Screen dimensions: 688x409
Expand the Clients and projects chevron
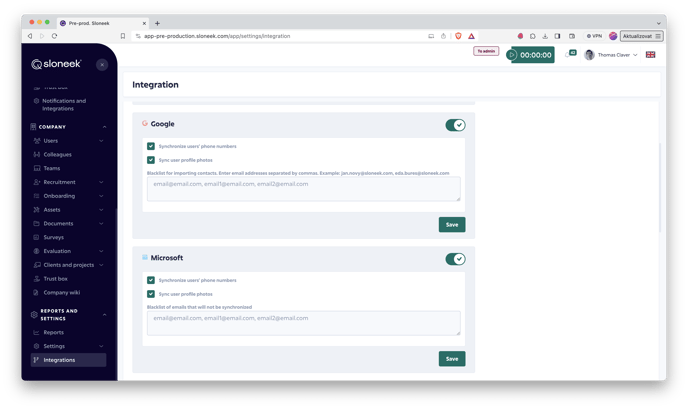point(101,265)
